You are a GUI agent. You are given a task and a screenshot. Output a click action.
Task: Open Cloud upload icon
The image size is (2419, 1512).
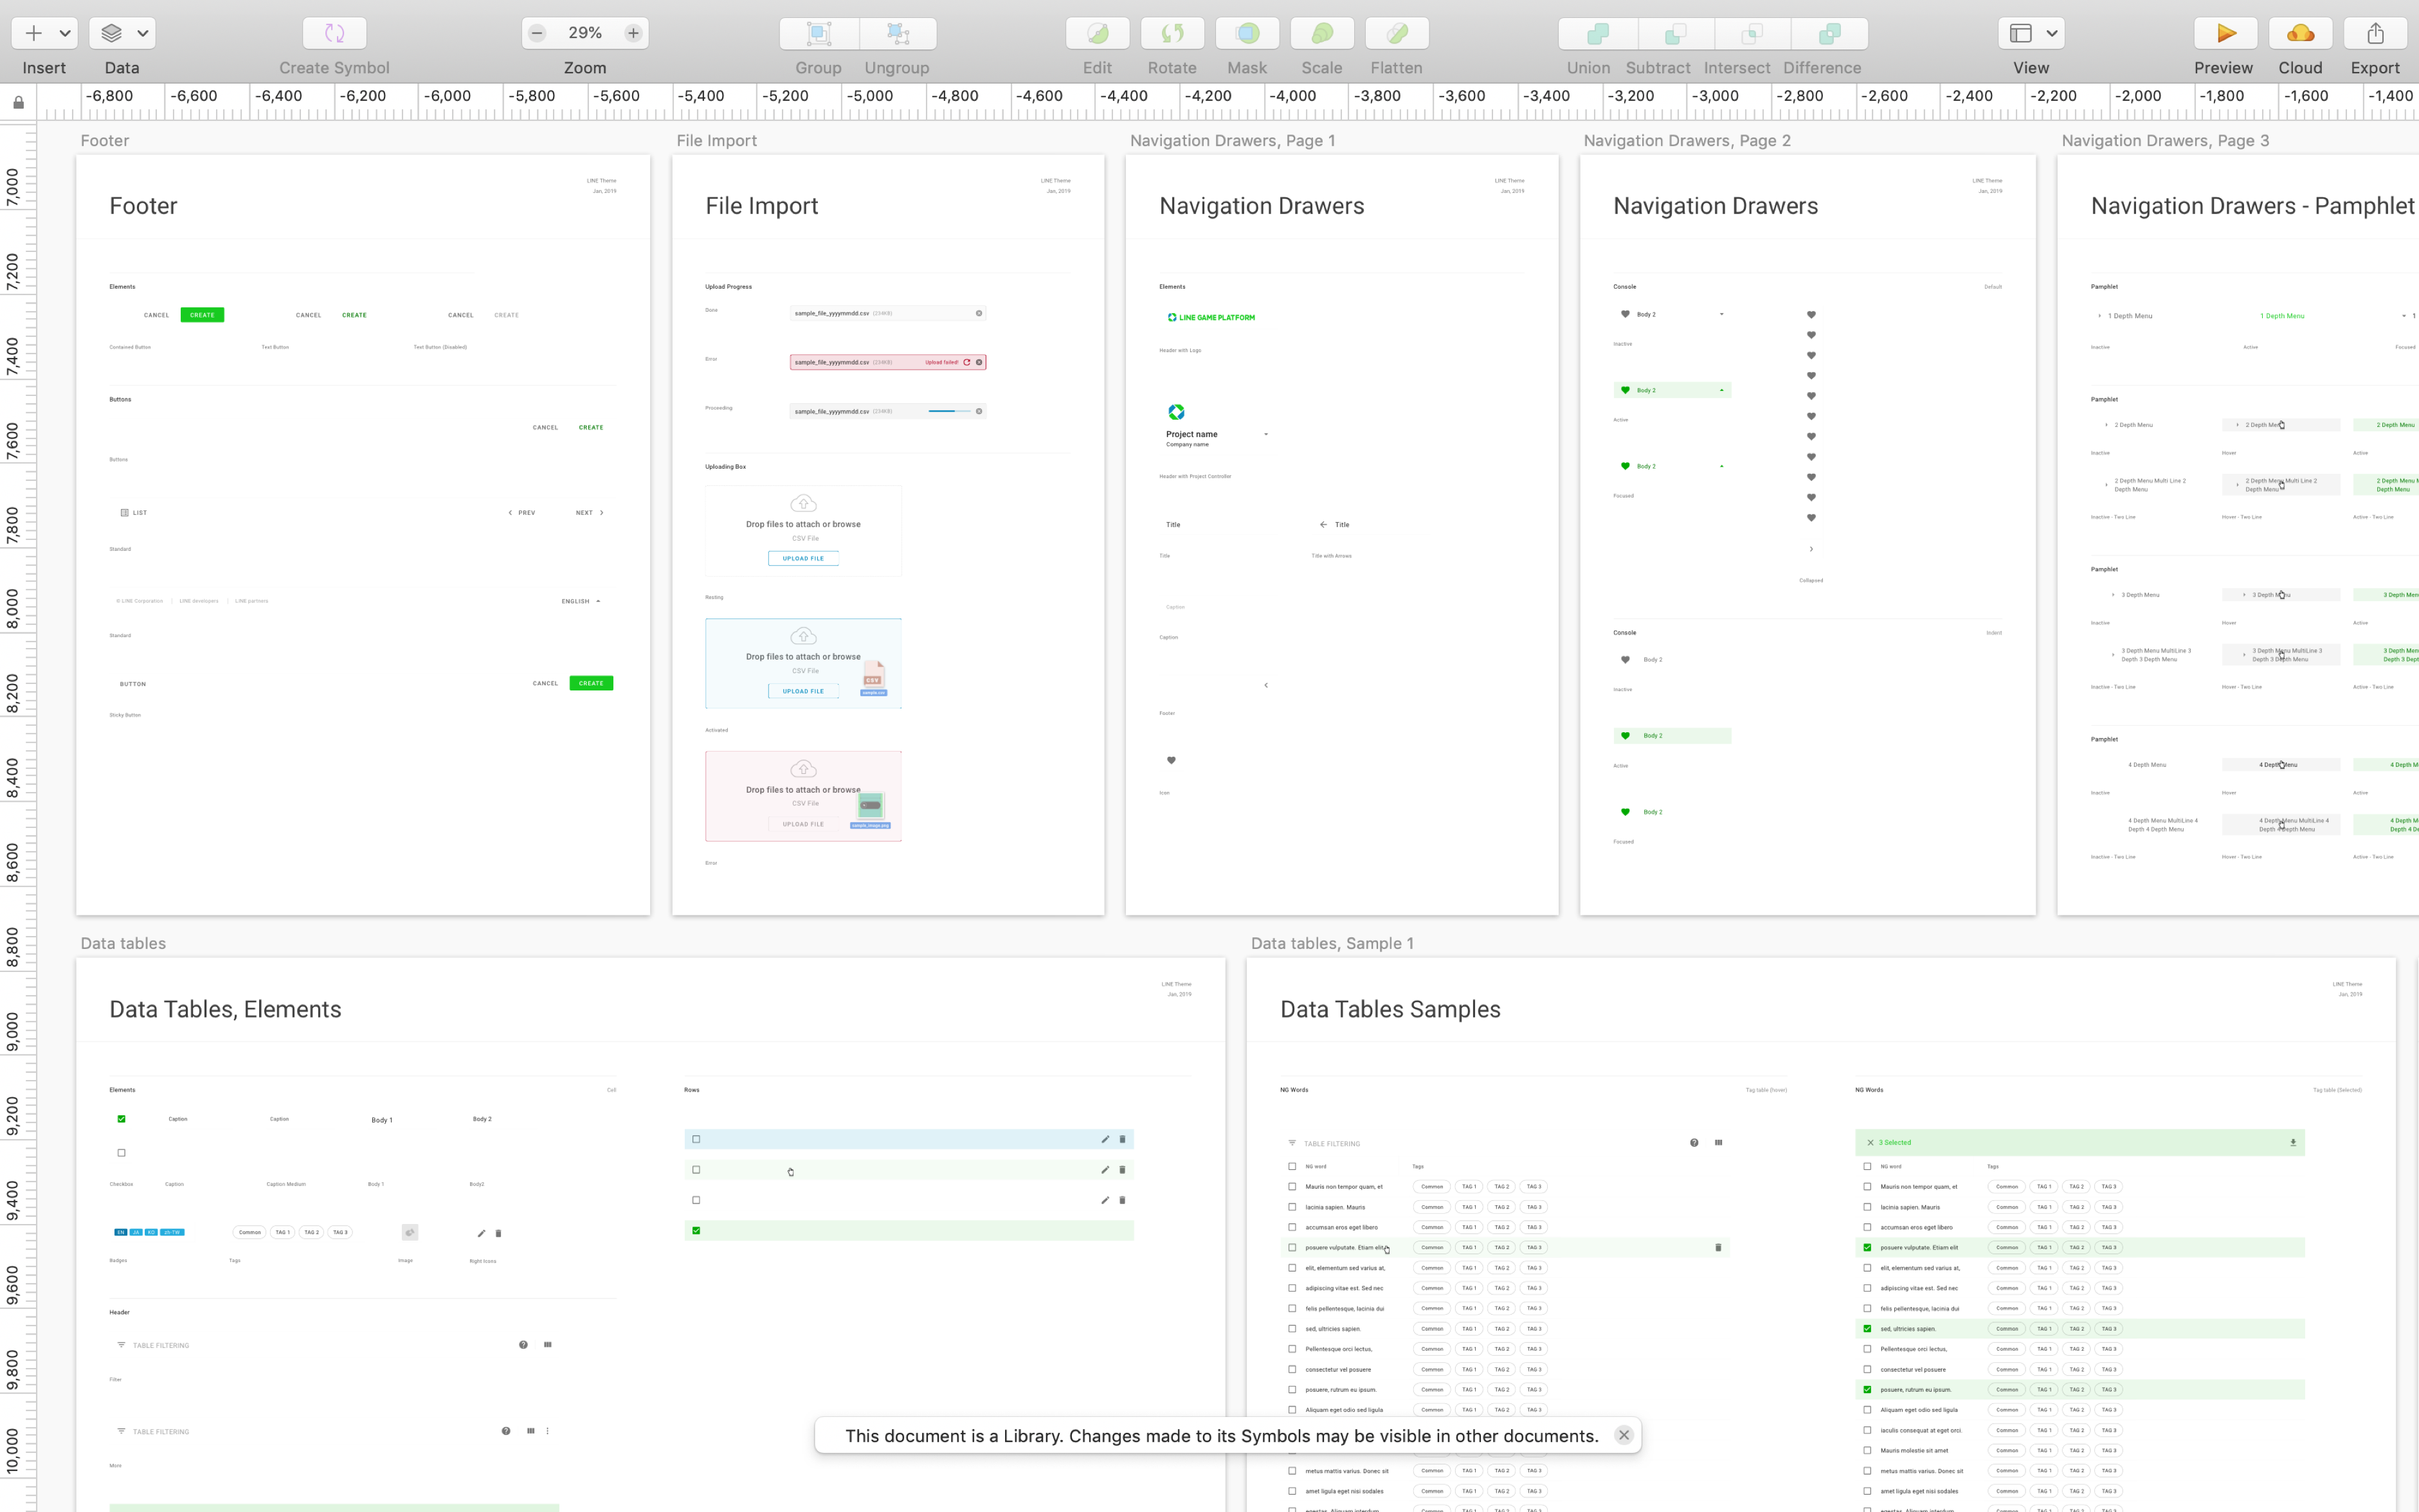pyautogui.click(x=2300, y=33)
